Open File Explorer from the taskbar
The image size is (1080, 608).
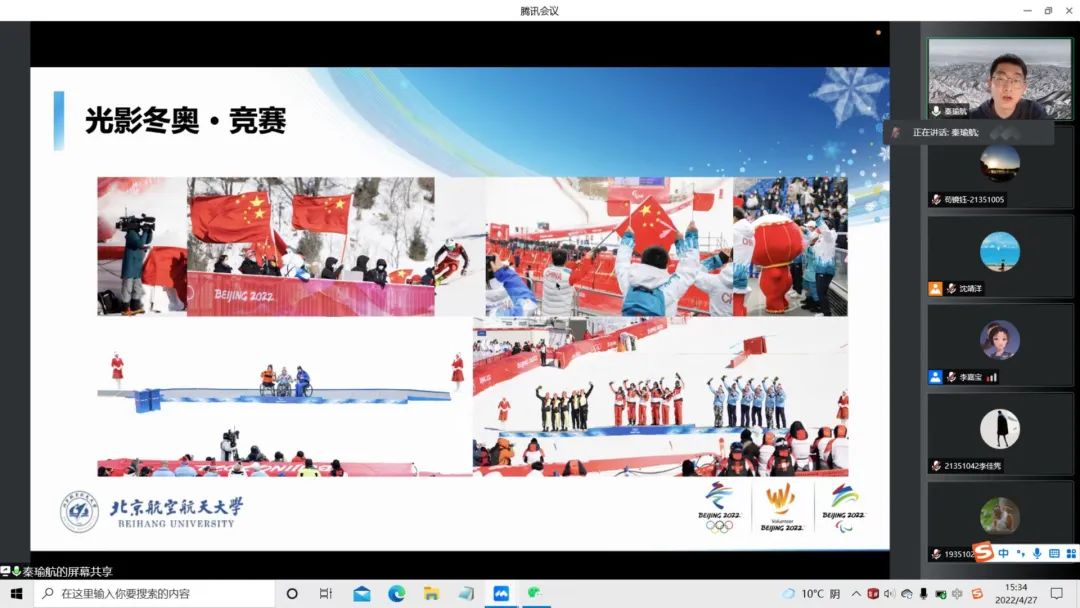(x=431, y=593)
